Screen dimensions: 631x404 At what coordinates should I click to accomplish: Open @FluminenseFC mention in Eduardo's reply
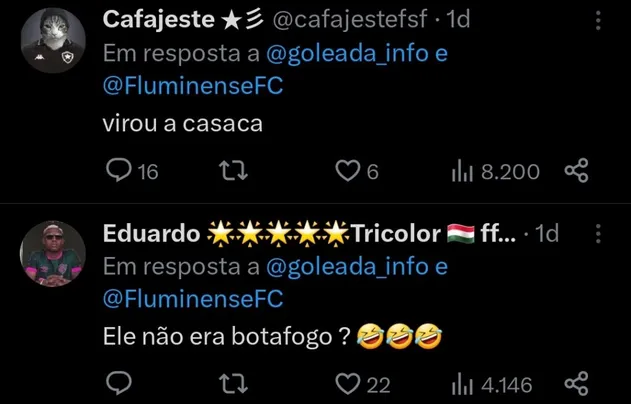[193, 299]
